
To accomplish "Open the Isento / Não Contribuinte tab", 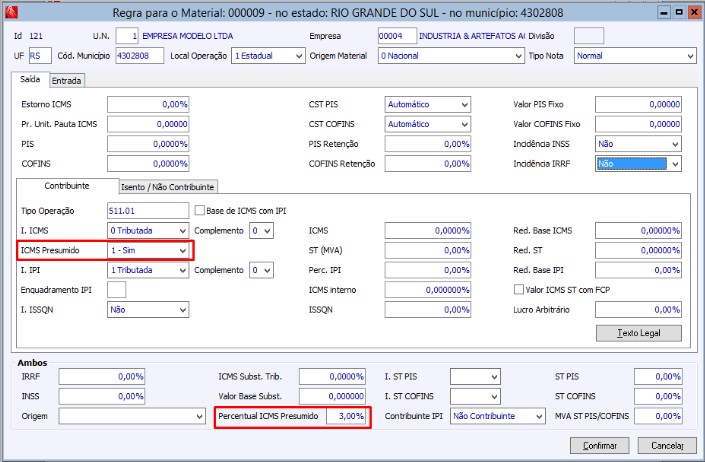I will 168,187.
